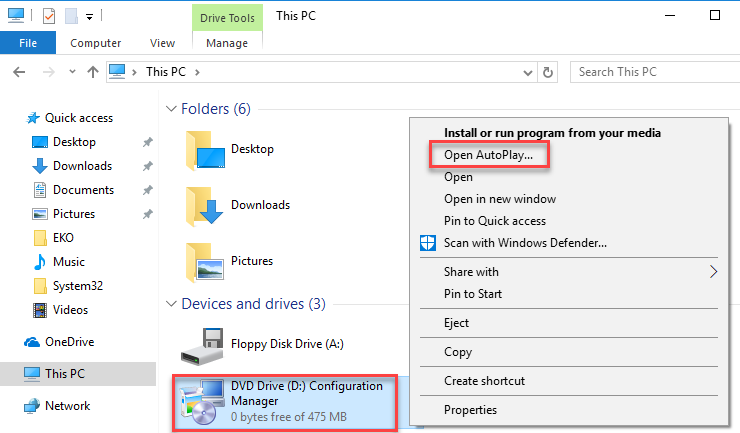Viewport: 740px width, 433px height.
Task: Click the Quick access star icon
Action: pyautogui.click(x=33, y=118)
